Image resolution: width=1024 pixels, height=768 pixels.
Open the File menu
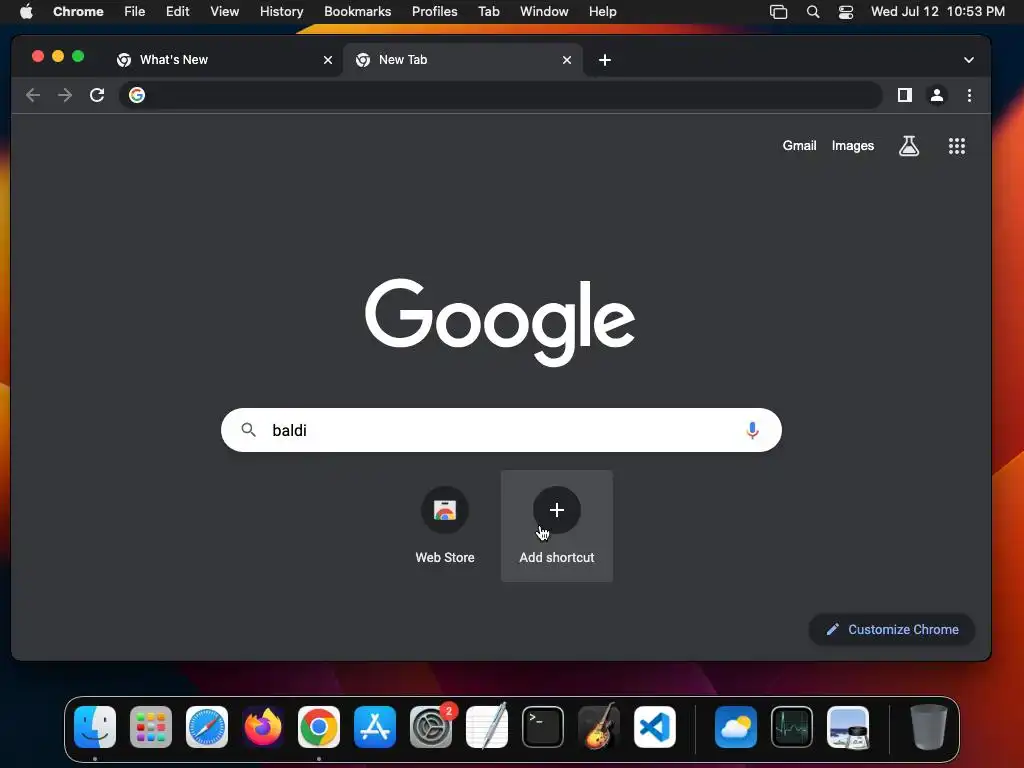(135, 12)
